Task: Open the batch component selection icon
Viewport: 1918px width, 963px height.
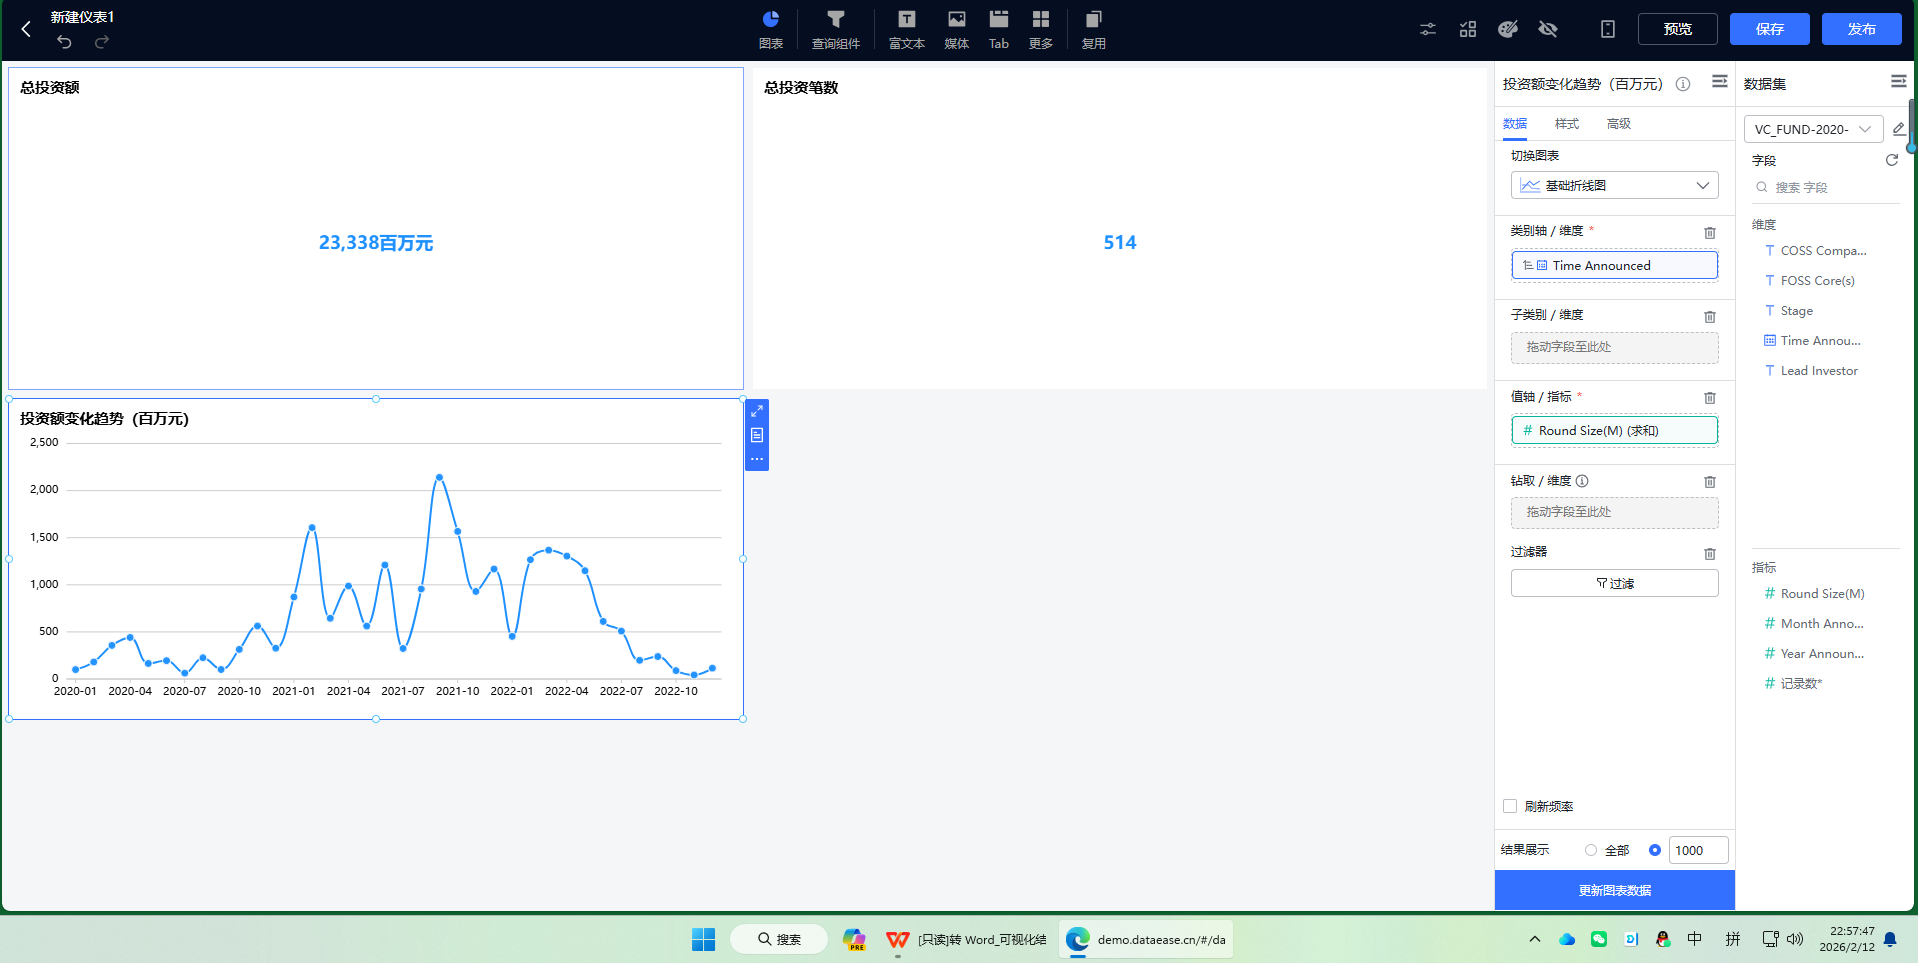Action: pyautogui.click(x=1468, y=29)
